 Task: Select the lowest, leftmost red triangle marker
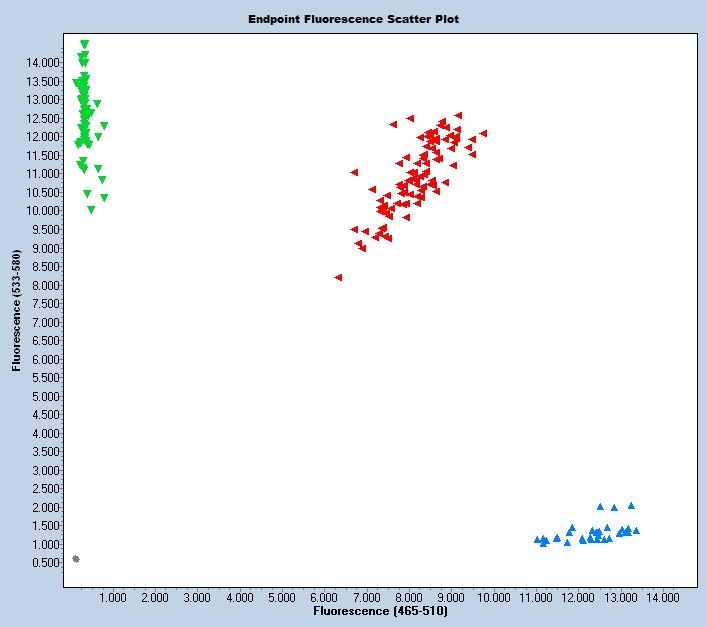[x=339, y=277]
